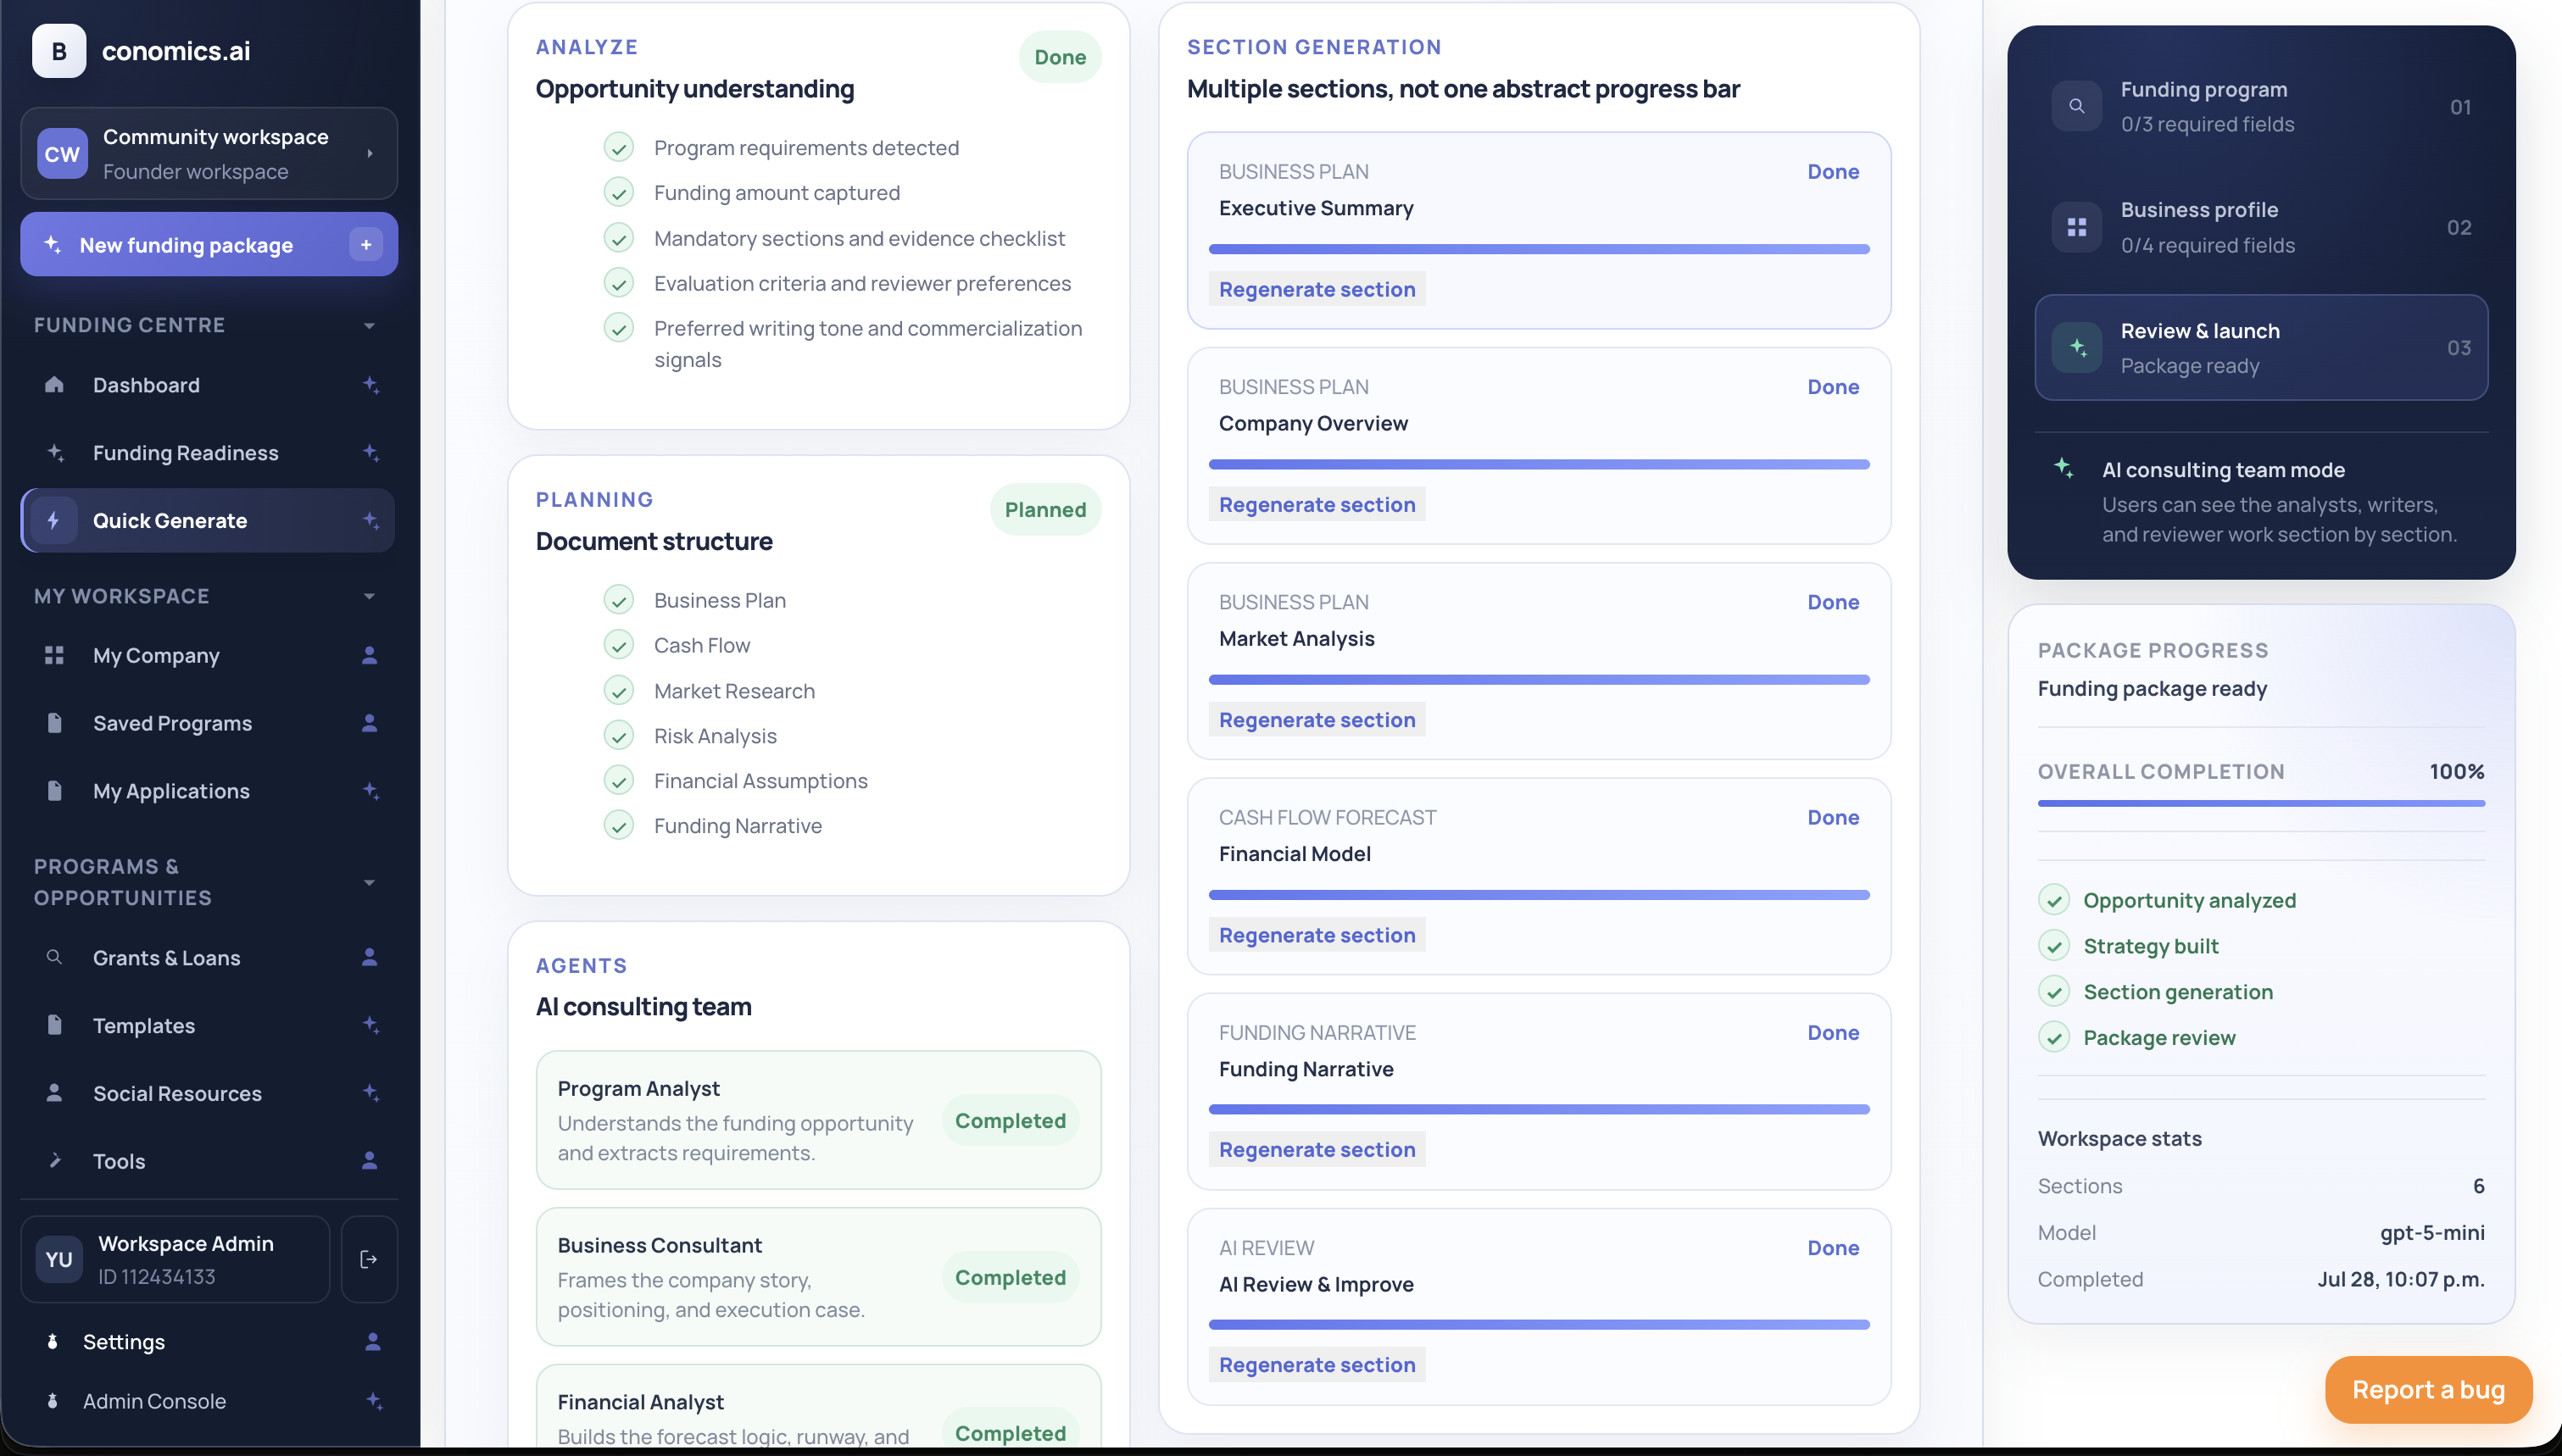
Task: Click the check beside Package review
Action: coord(2054,1037)
